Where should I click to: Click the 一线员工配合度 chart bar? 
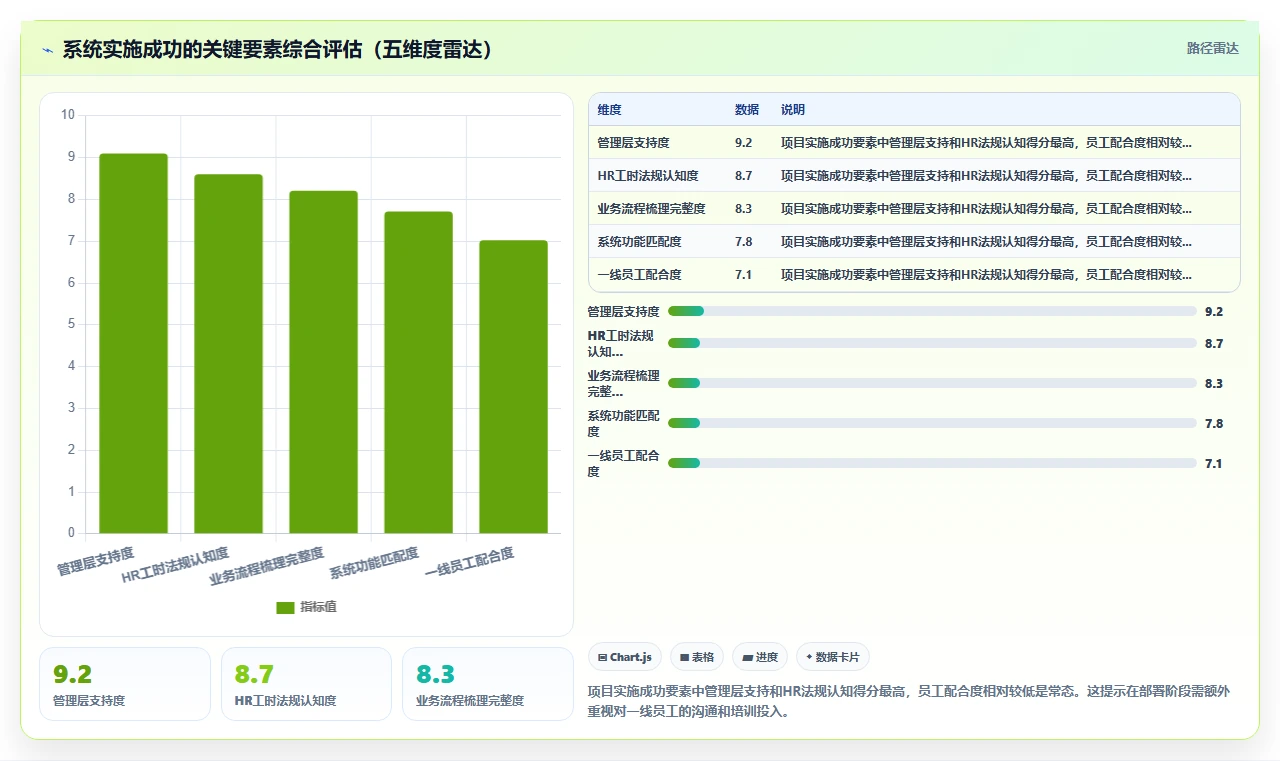point(513,387)
